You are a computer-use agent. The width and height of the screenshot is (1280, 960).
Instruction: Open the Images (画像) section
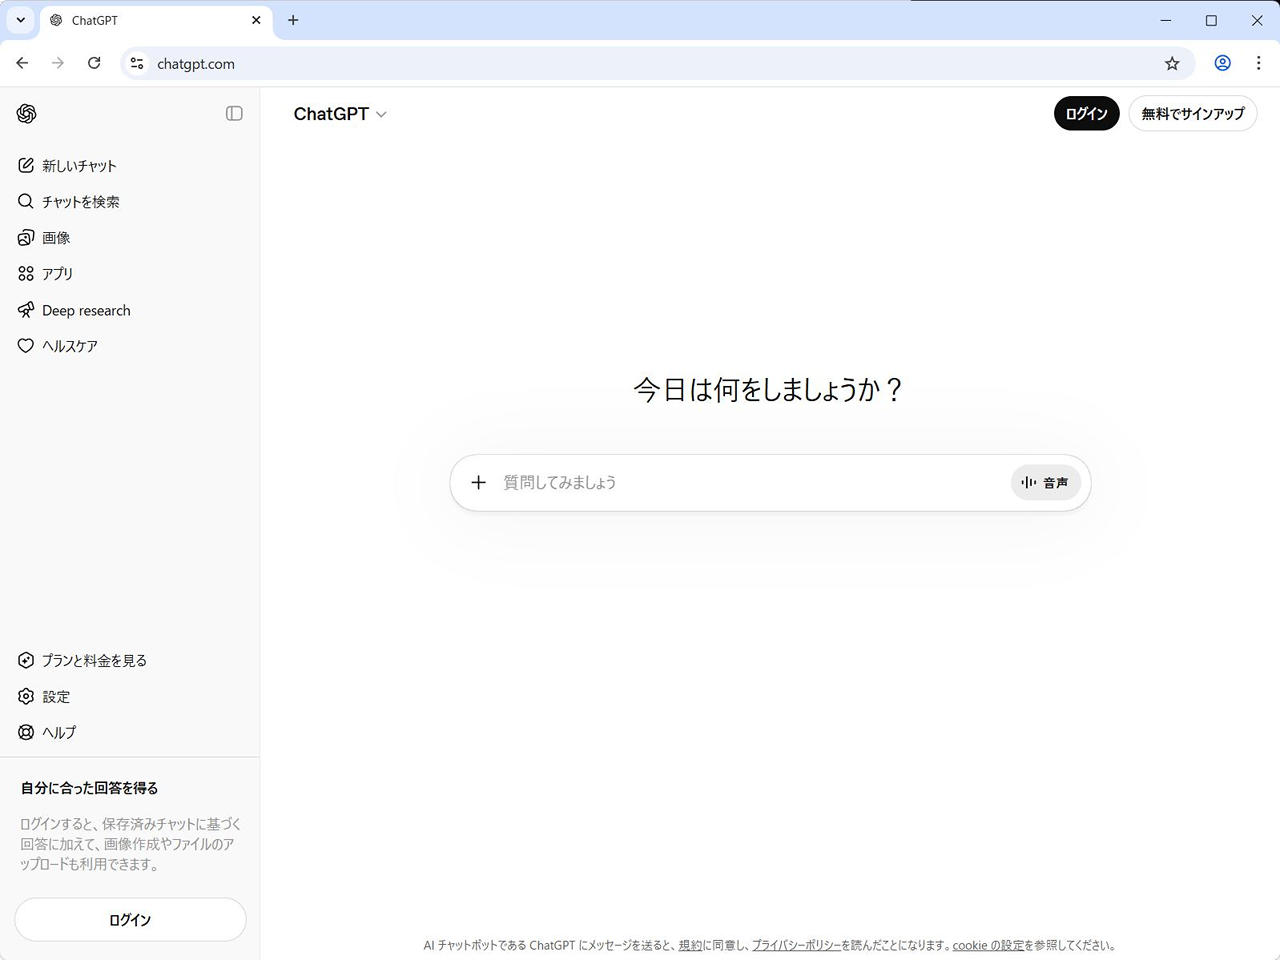(x=56, y=238)
